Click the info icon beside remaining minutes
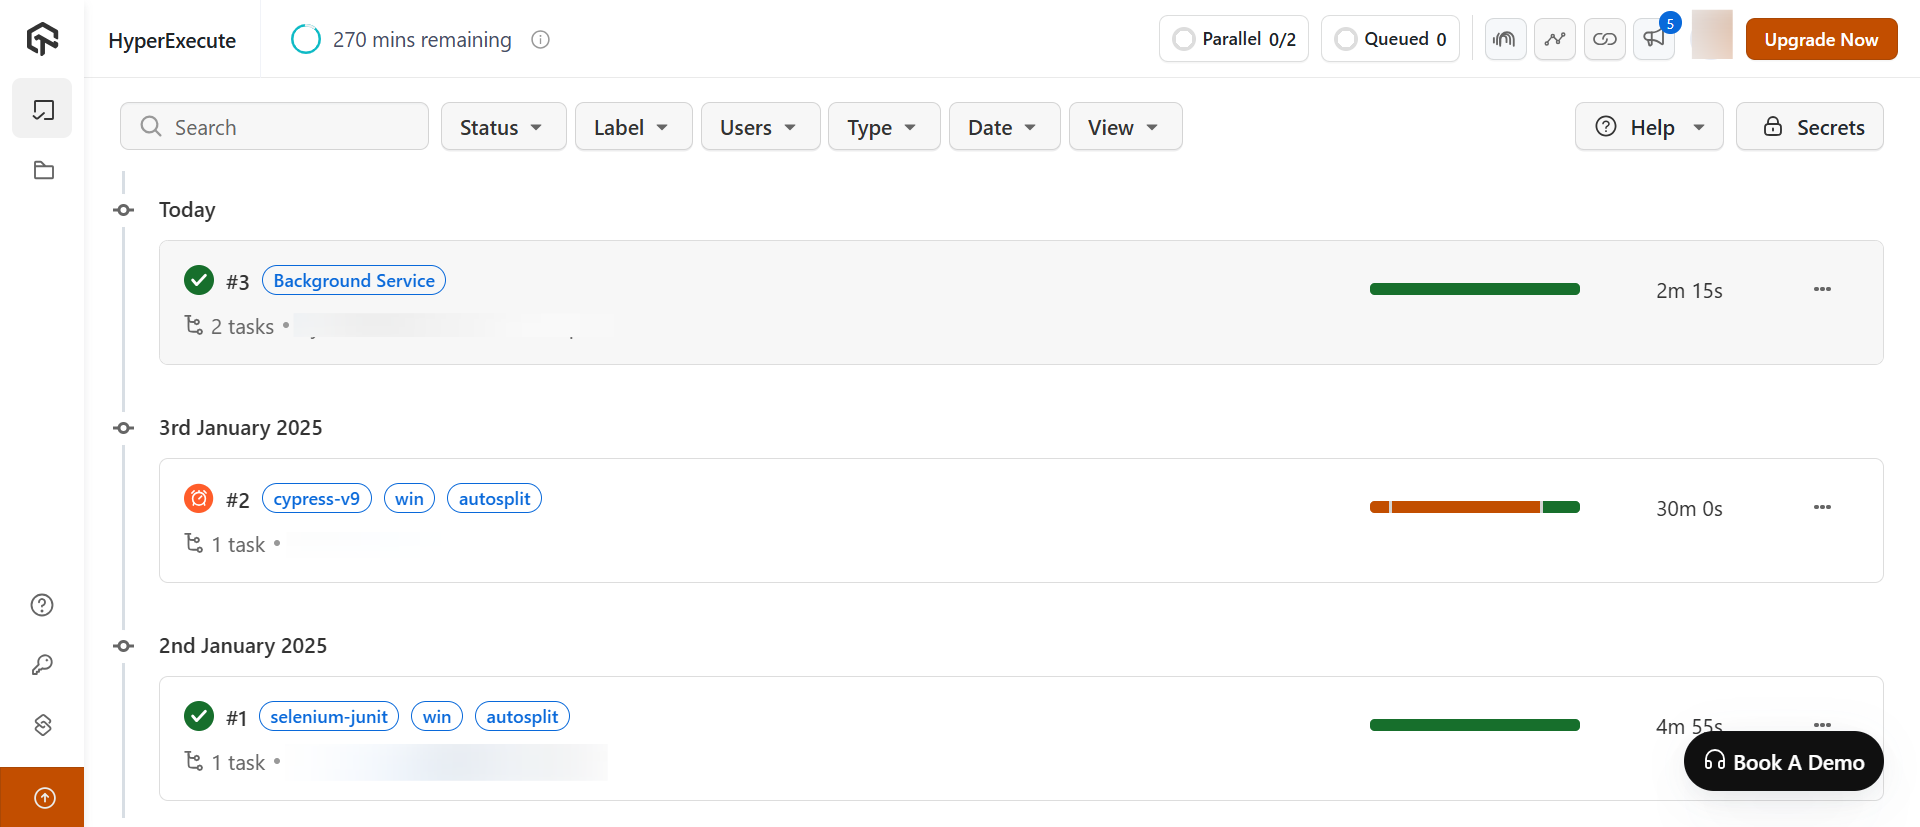Viewport: 1920px width, 827px height. [541, 40]
